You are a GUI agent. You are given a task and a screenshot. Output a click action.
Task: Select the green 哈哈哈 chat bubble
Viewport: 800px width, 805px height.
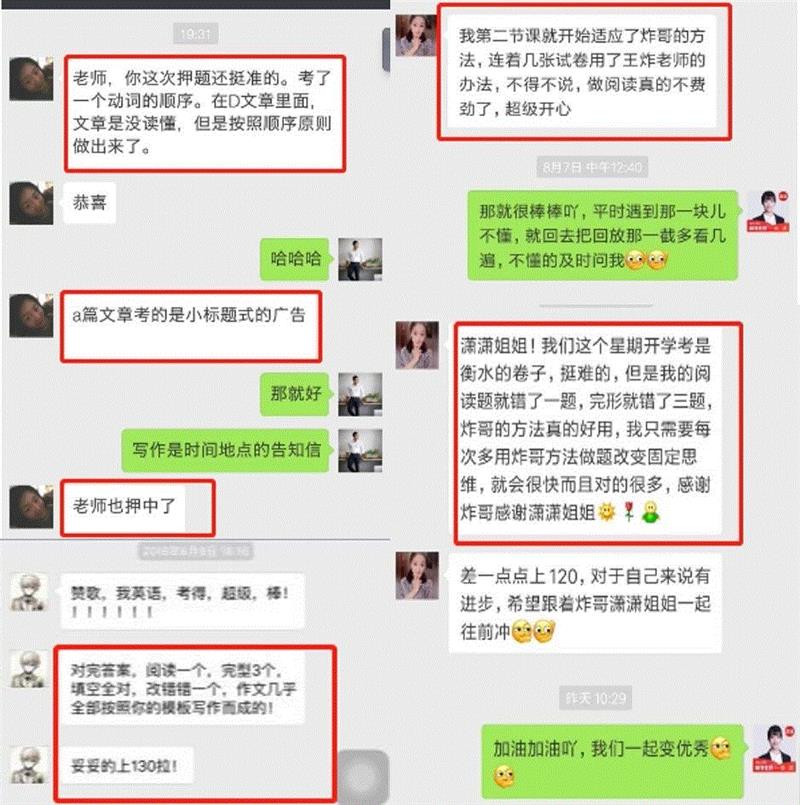point(295,259)
